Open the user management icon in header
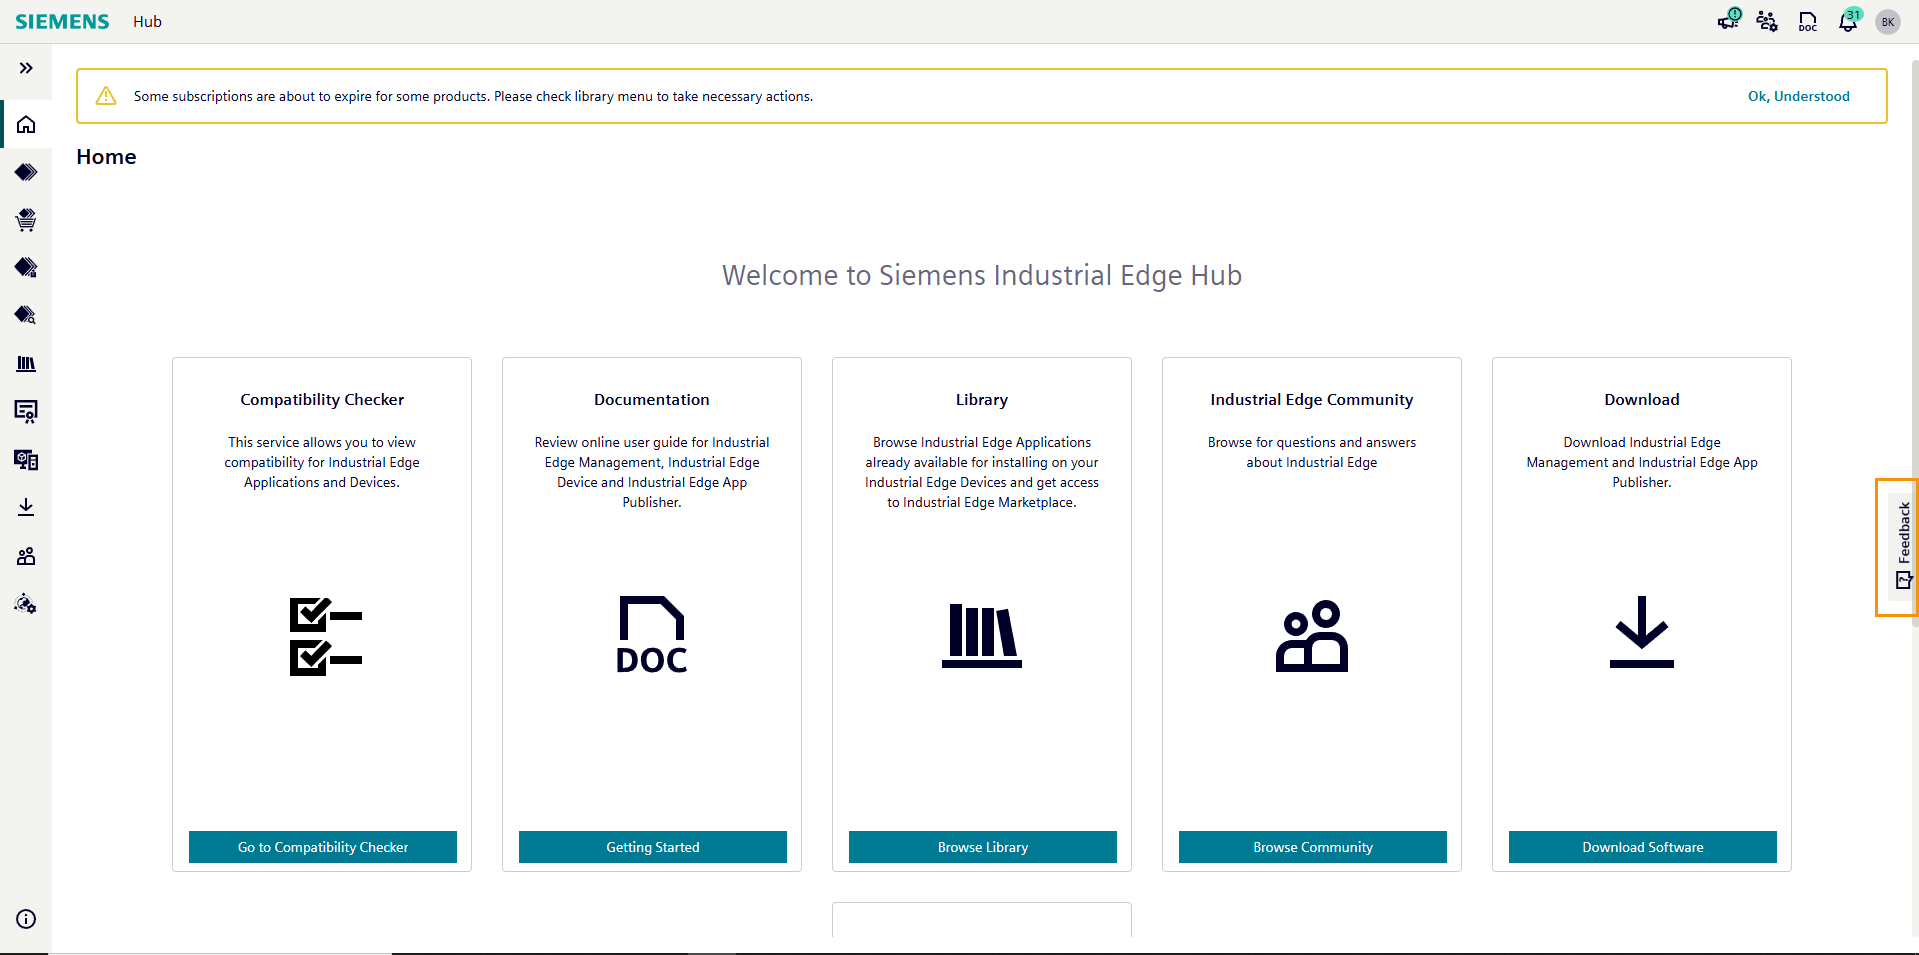 pos(1767,21)
